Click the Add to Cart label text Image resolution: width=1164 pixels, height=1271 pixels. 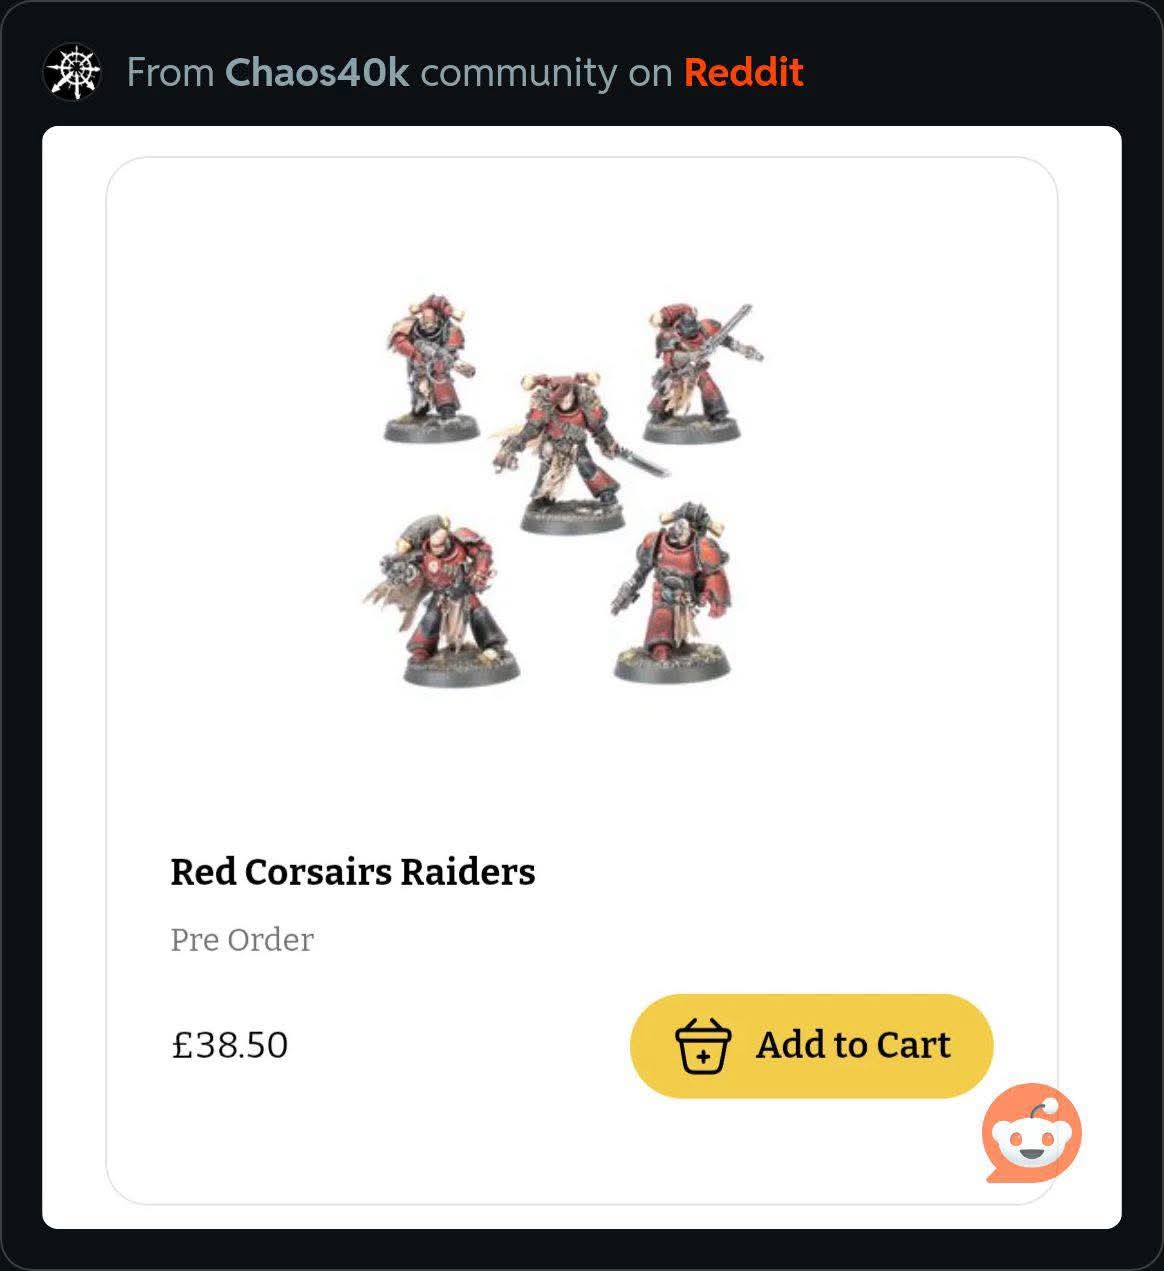[x=853, y=1045]
